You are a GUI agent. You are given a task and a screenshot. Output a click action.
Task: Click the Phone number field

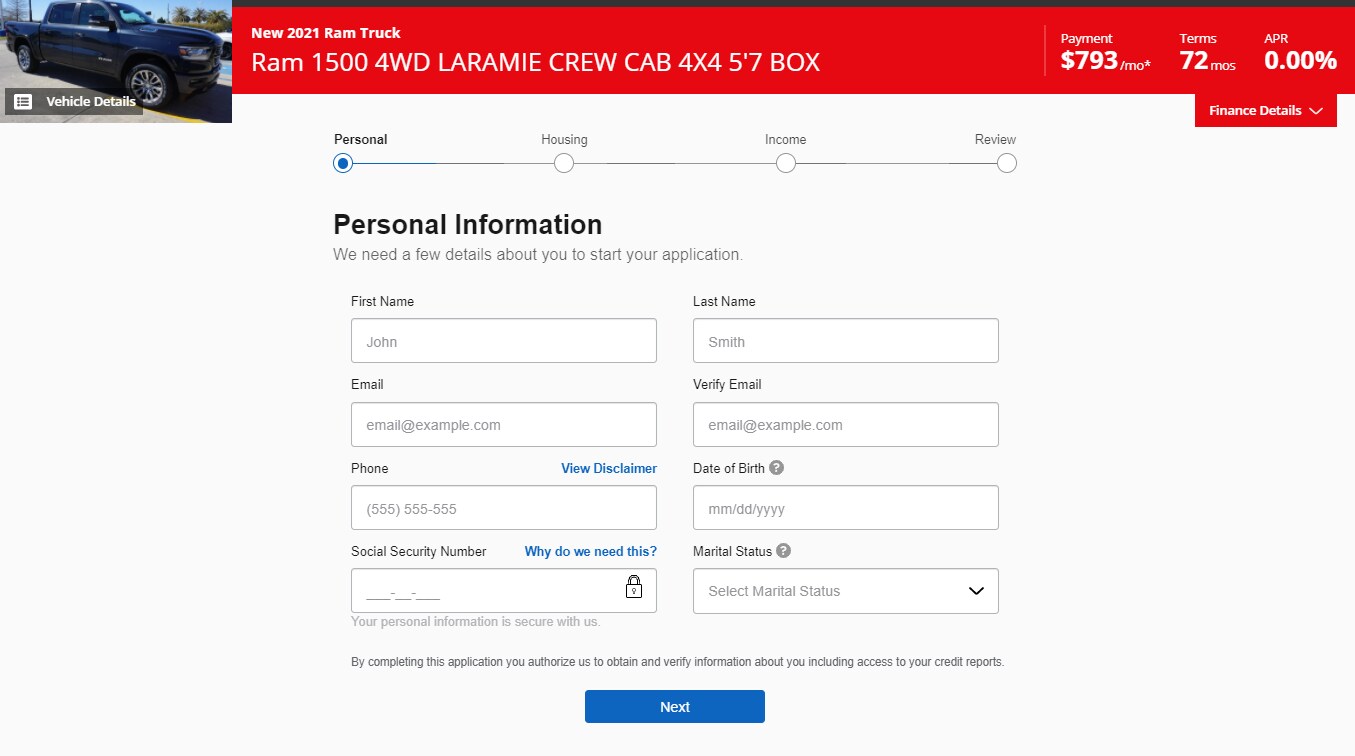[504, 508]
